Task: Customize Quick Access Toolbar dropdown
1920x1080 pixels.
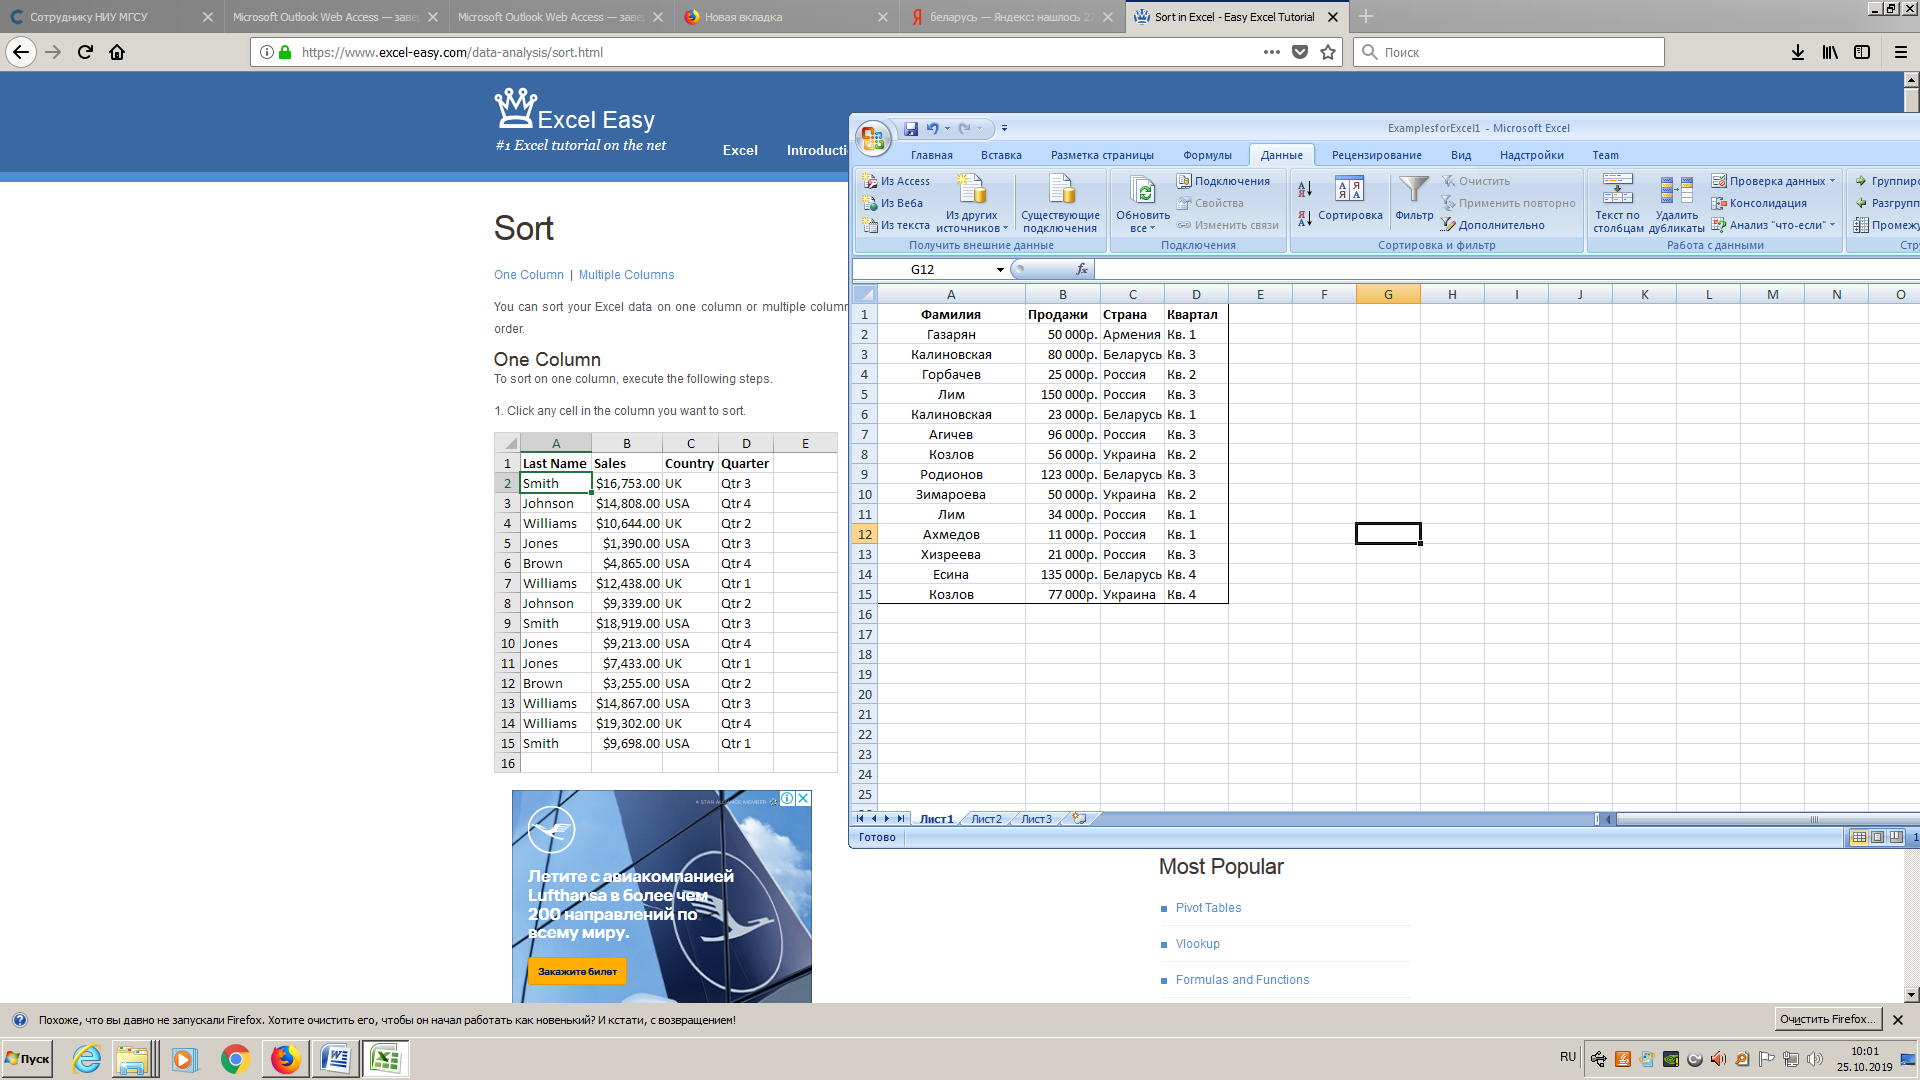Action: 1004,128
